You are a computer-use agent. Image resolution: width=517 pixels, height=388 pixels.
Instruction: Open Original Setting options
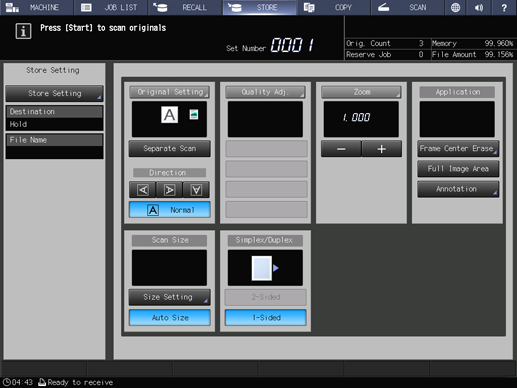pos(169,92)
